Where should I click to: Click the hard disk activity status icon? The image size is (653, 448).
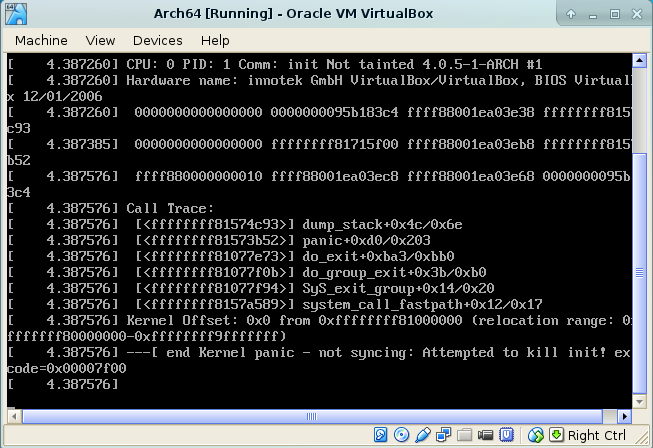click(380, 435)
